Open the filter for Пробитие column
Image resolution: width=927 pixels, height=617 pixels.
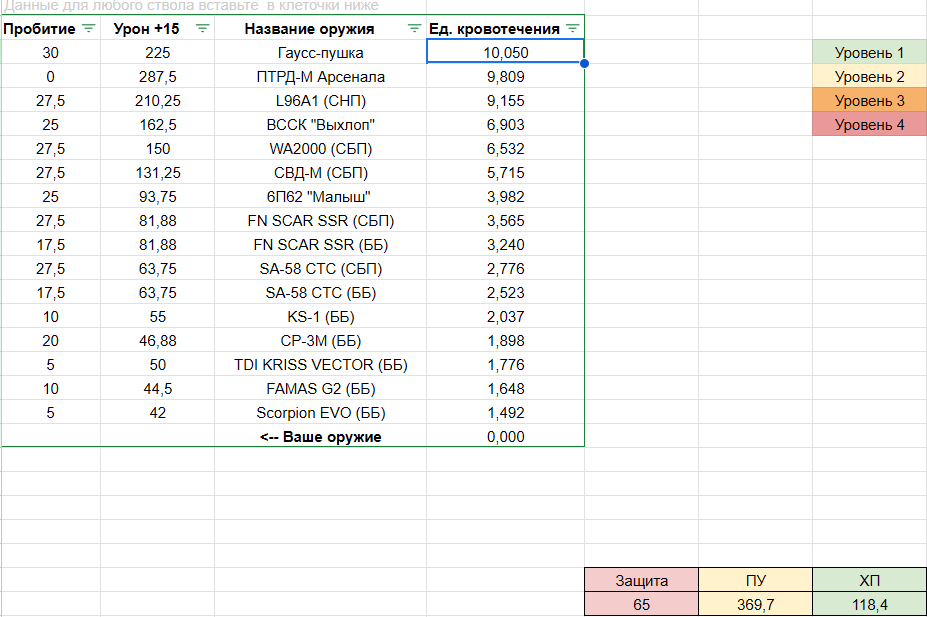pyautogui.click(x=88, y=28)
